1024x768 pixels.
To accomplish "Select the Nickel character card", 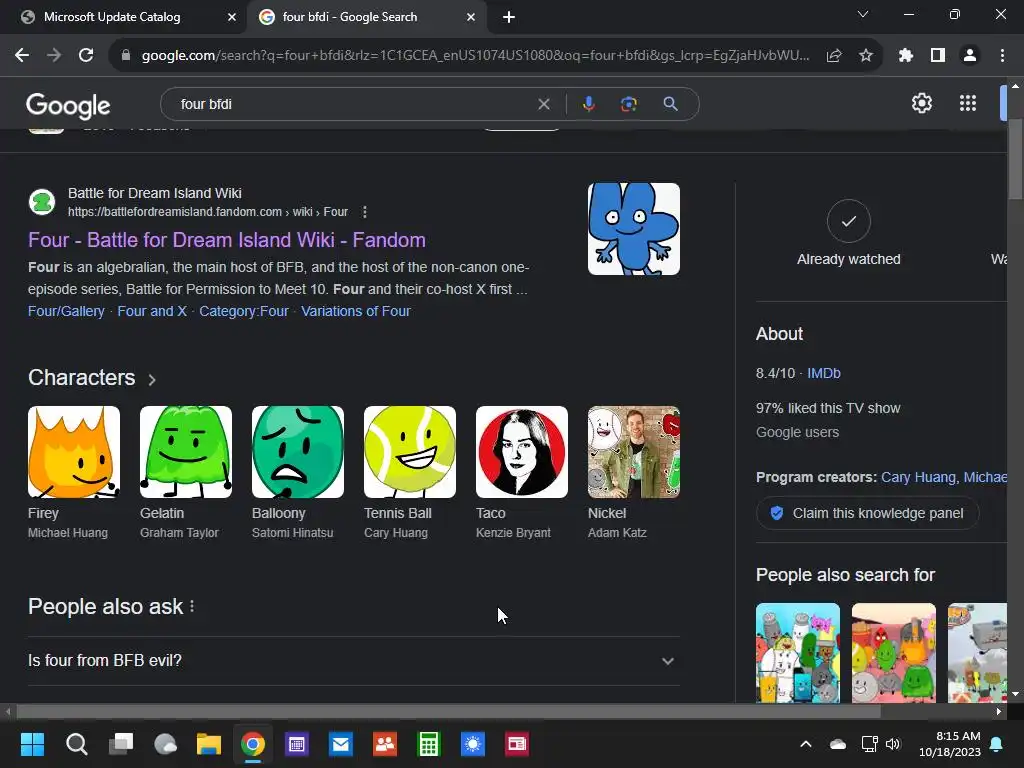I will tap(633, 473).
